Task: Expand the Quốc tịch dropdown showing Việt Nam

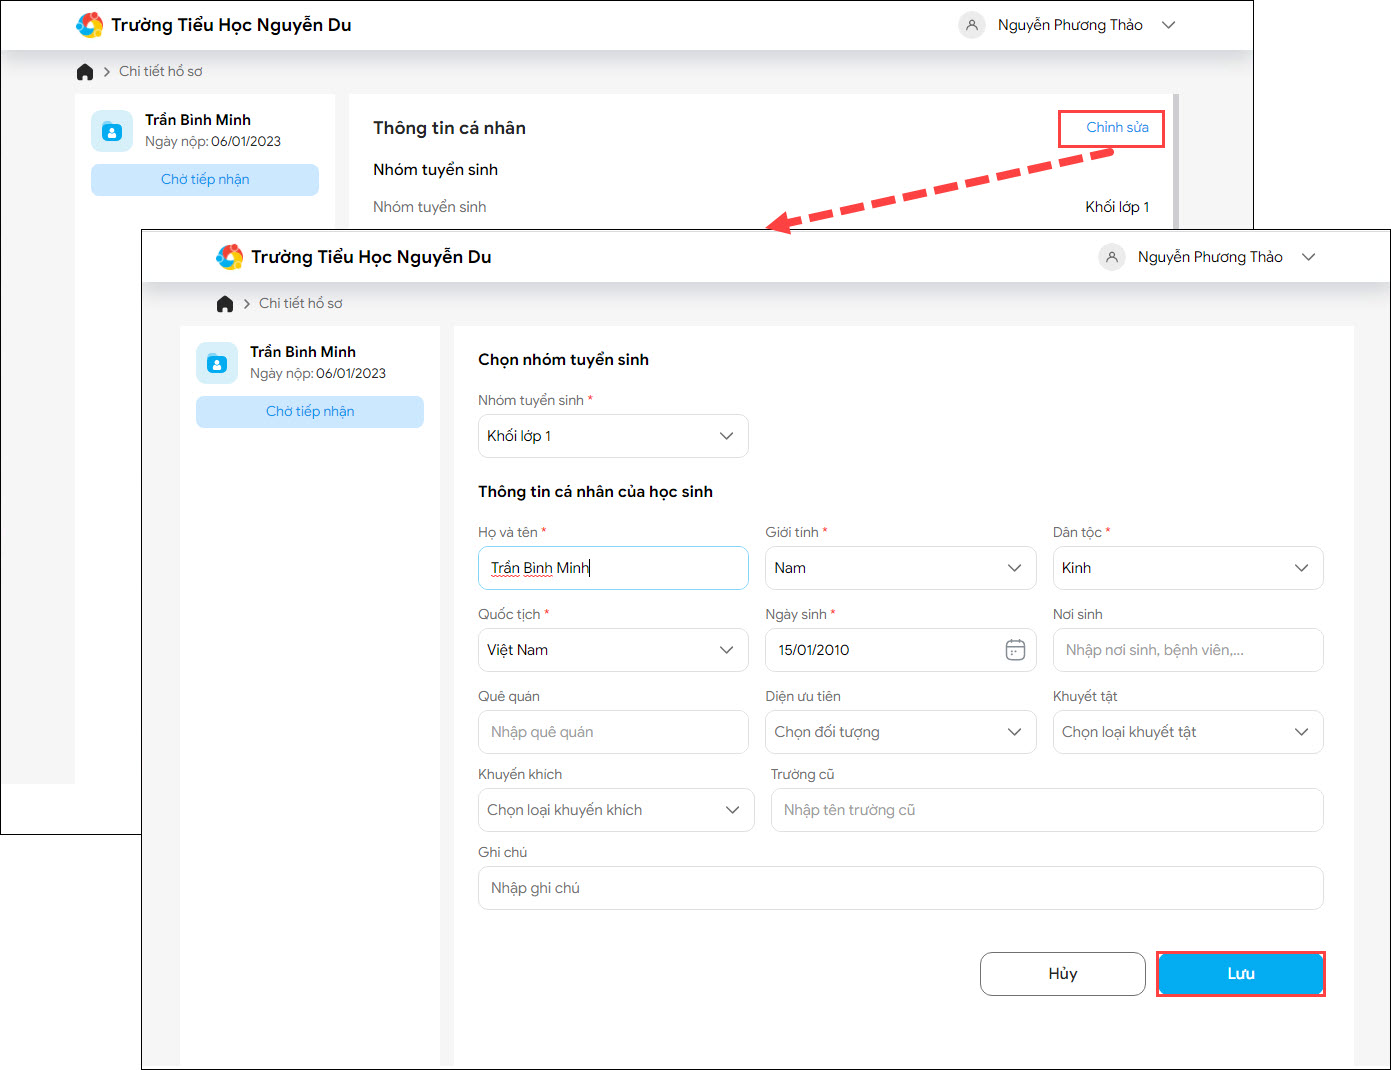Action: click(613, 650)
